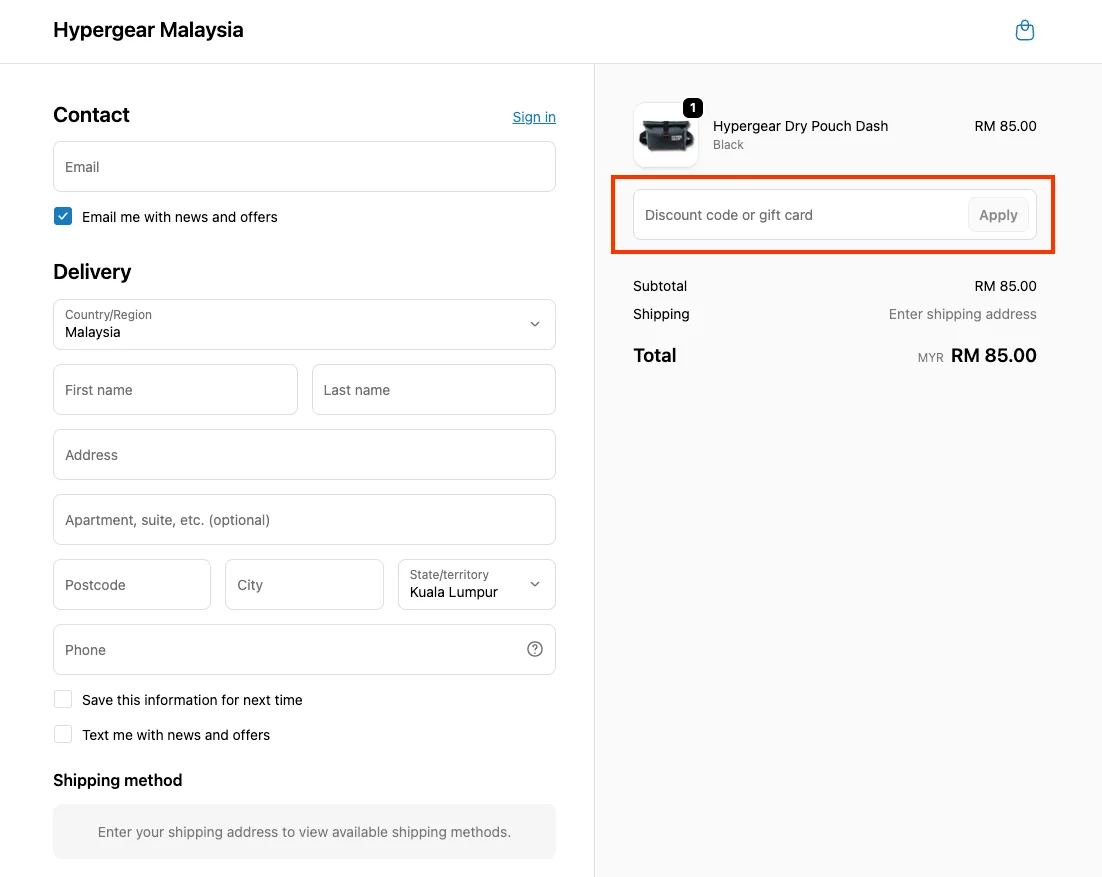This screenshot has height=877, width=1102.
Task: Open the State/territory dropdown
Action: pyautogui.click(x=477, y=585)
